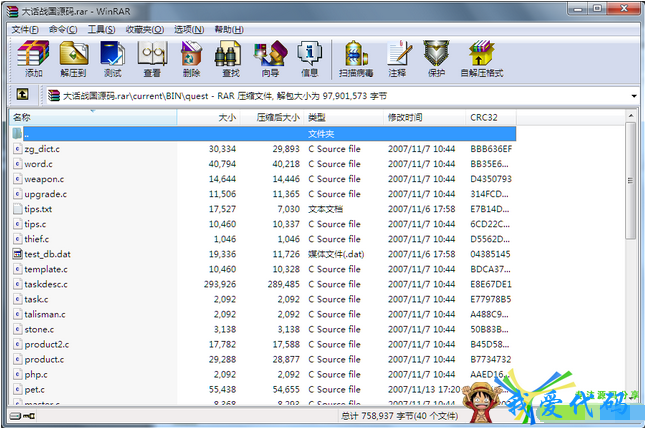Sort by the 类型 column header

click(343, 117)
